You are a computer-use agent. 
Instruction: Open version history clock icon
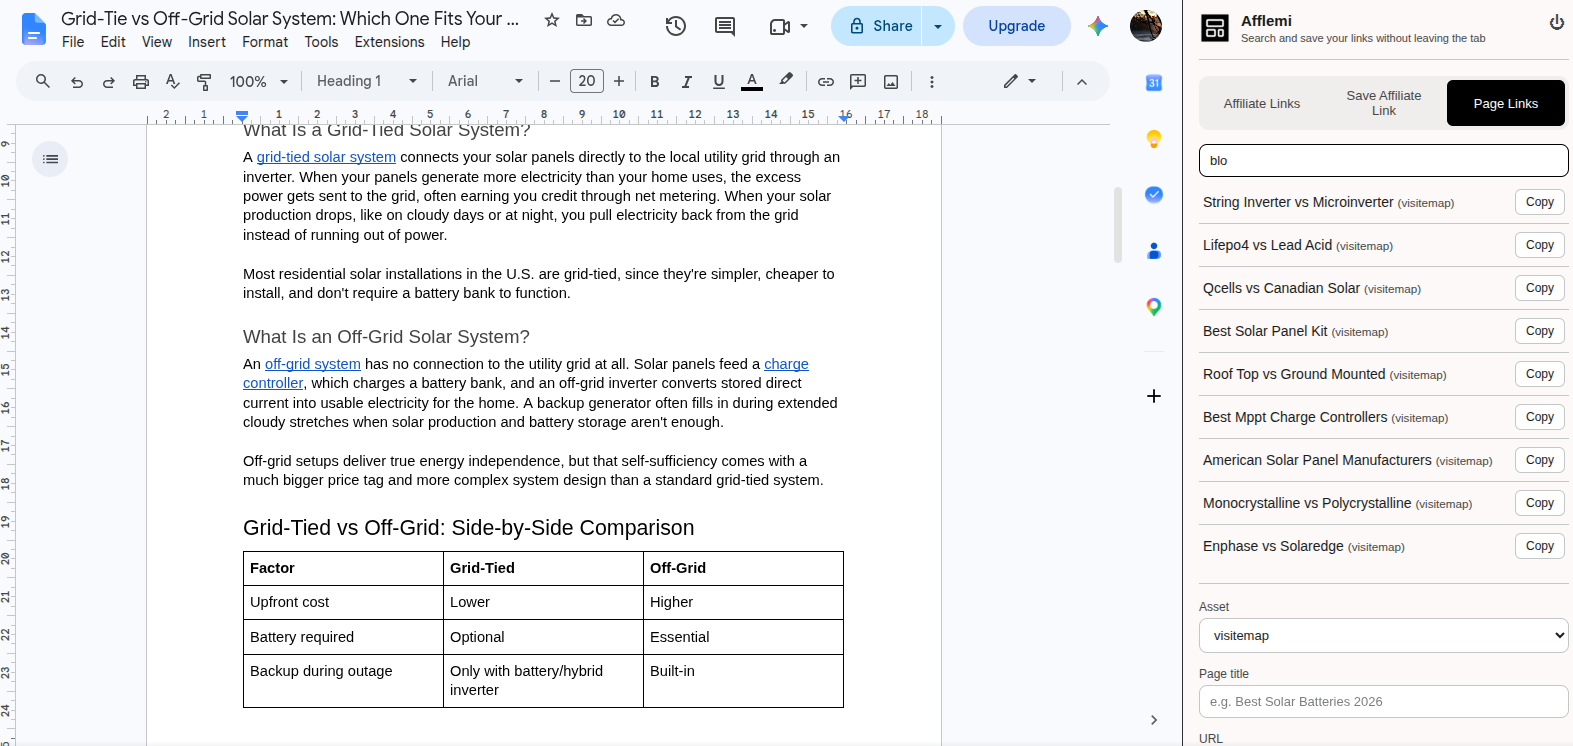coord(676,26)
